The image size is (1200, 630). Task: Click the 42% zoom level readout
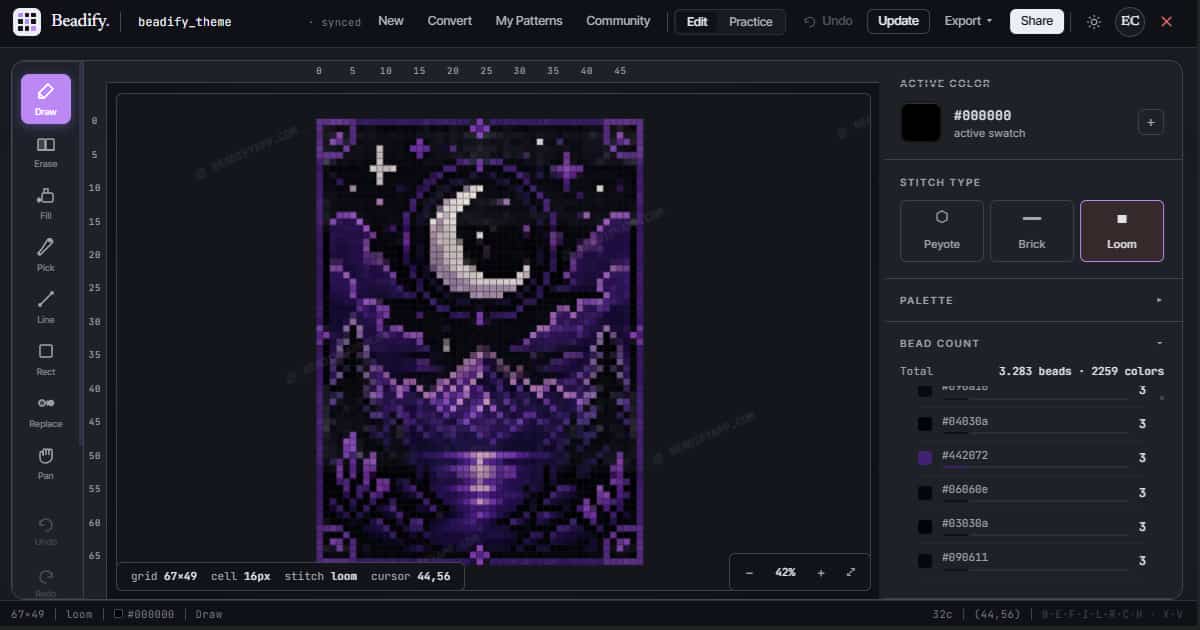(785, 572)
